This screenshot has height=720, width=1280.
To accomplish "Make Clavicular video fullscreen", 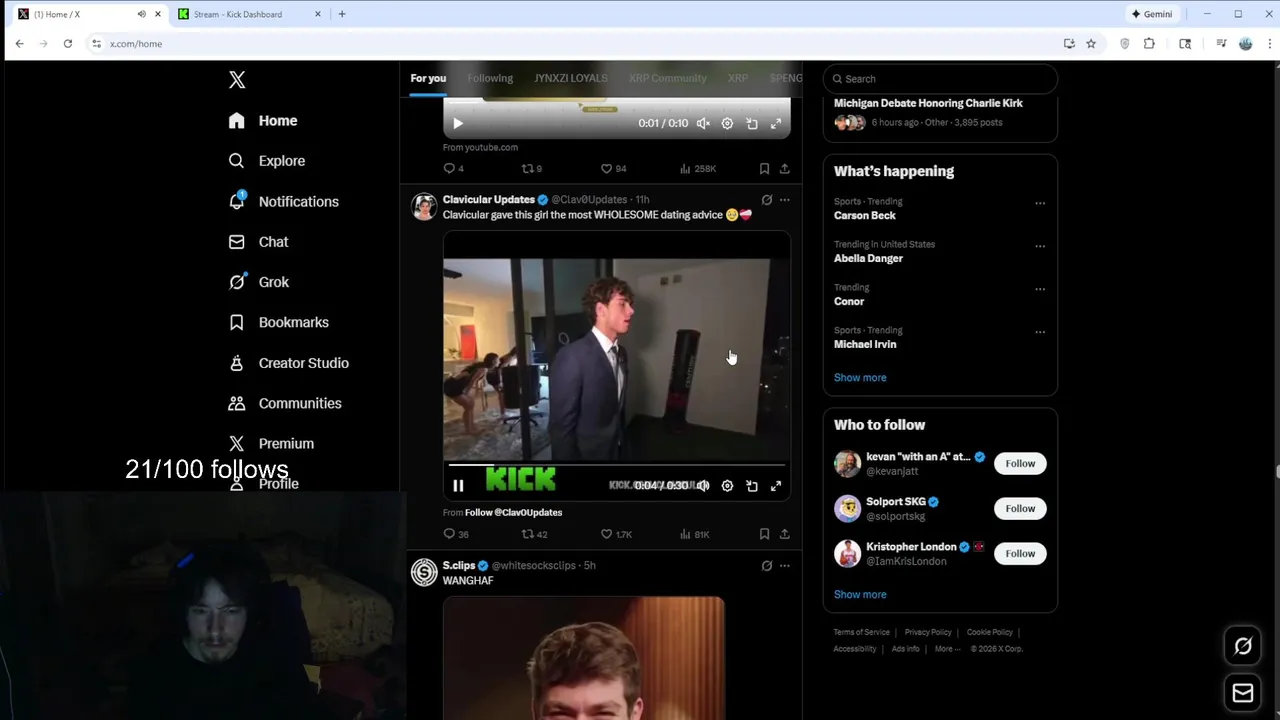I will click(776, 486).
